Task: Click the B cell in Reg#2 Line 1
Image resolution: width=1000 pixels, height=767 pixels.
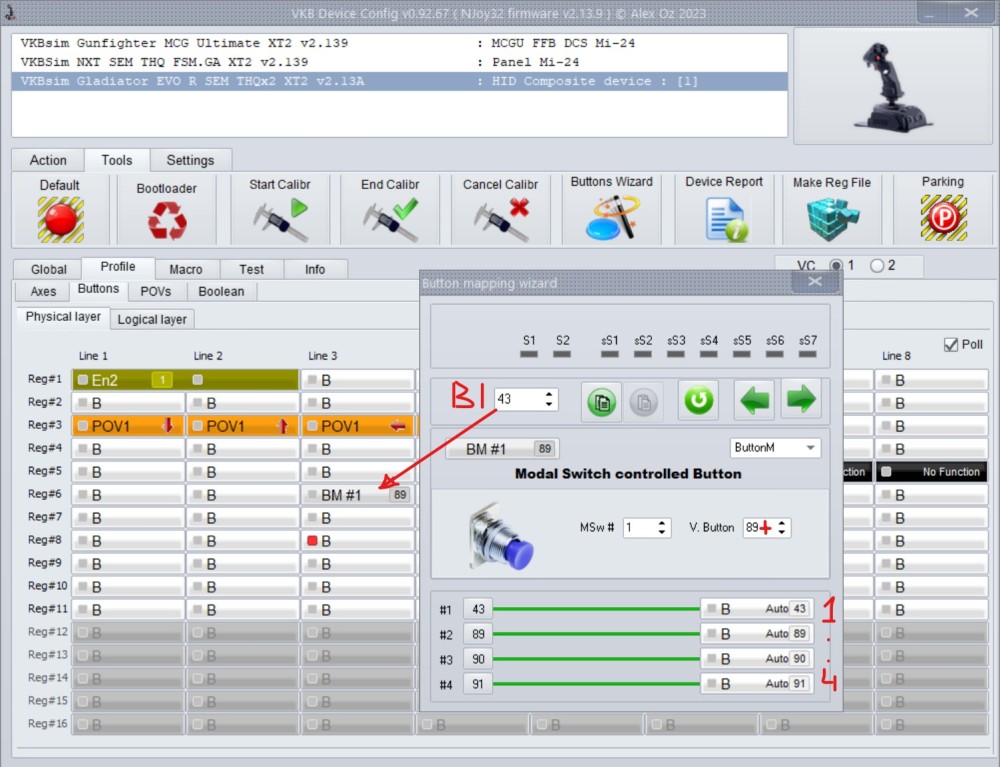Action: click(128, 403)
